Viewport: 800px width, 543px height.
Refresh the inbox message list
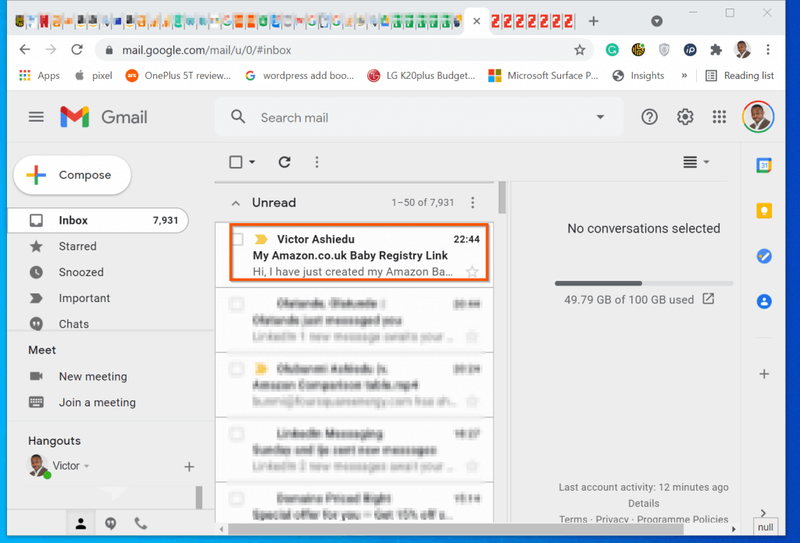(x=284, y=162)
